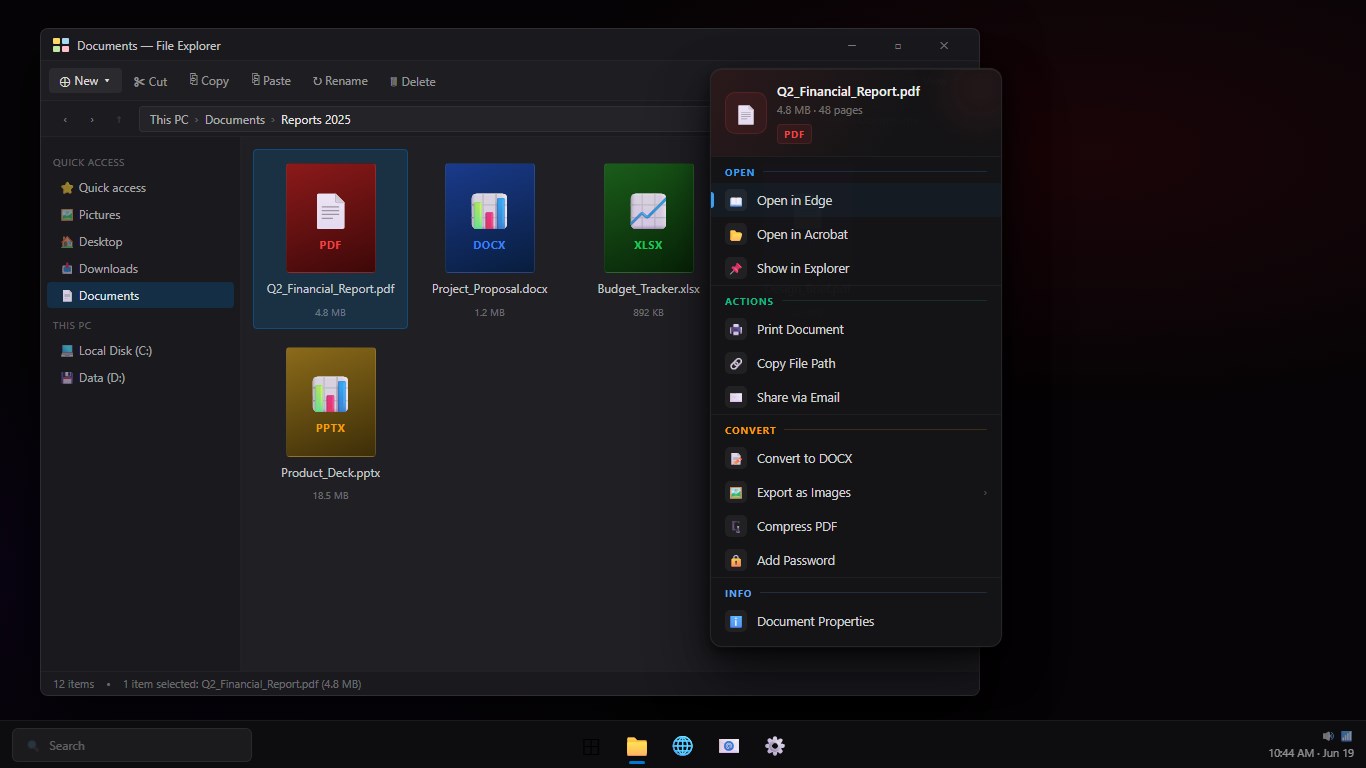
Task: Open Local Disk (C:) in the sidebar
Action: point(140,351)
